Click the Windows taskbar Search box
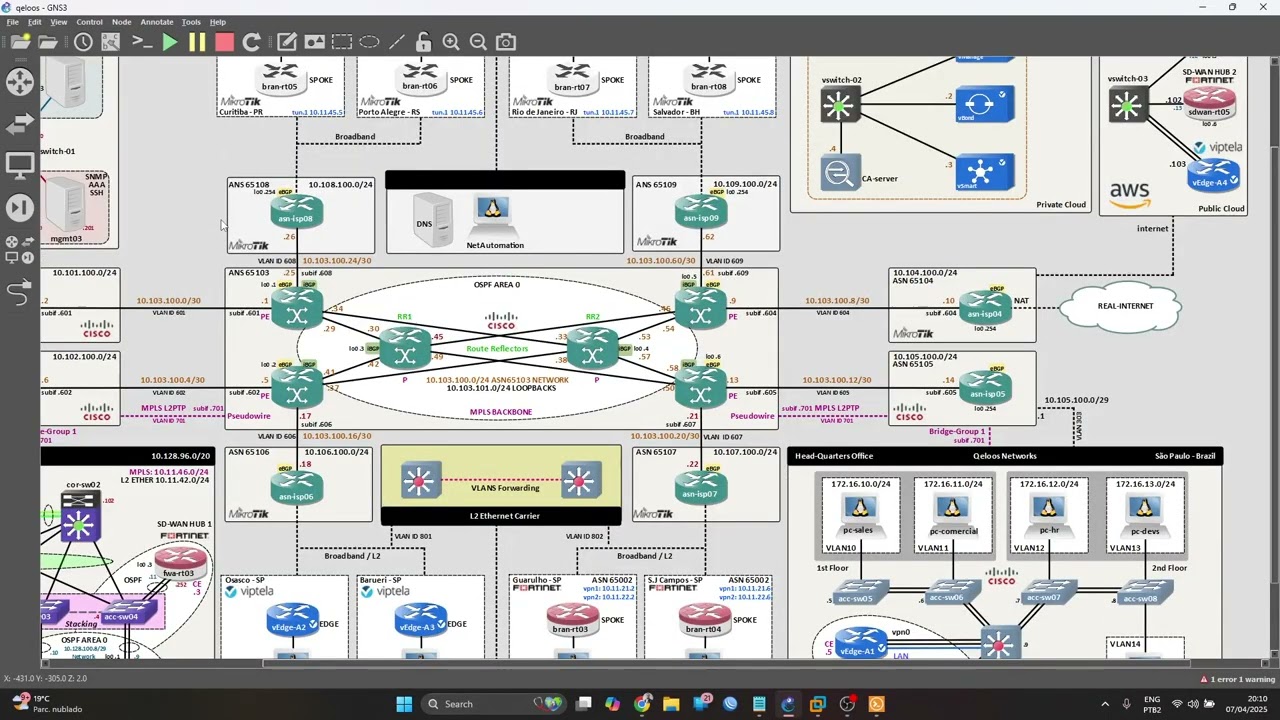1280x720 pixels. coord(495,704)
